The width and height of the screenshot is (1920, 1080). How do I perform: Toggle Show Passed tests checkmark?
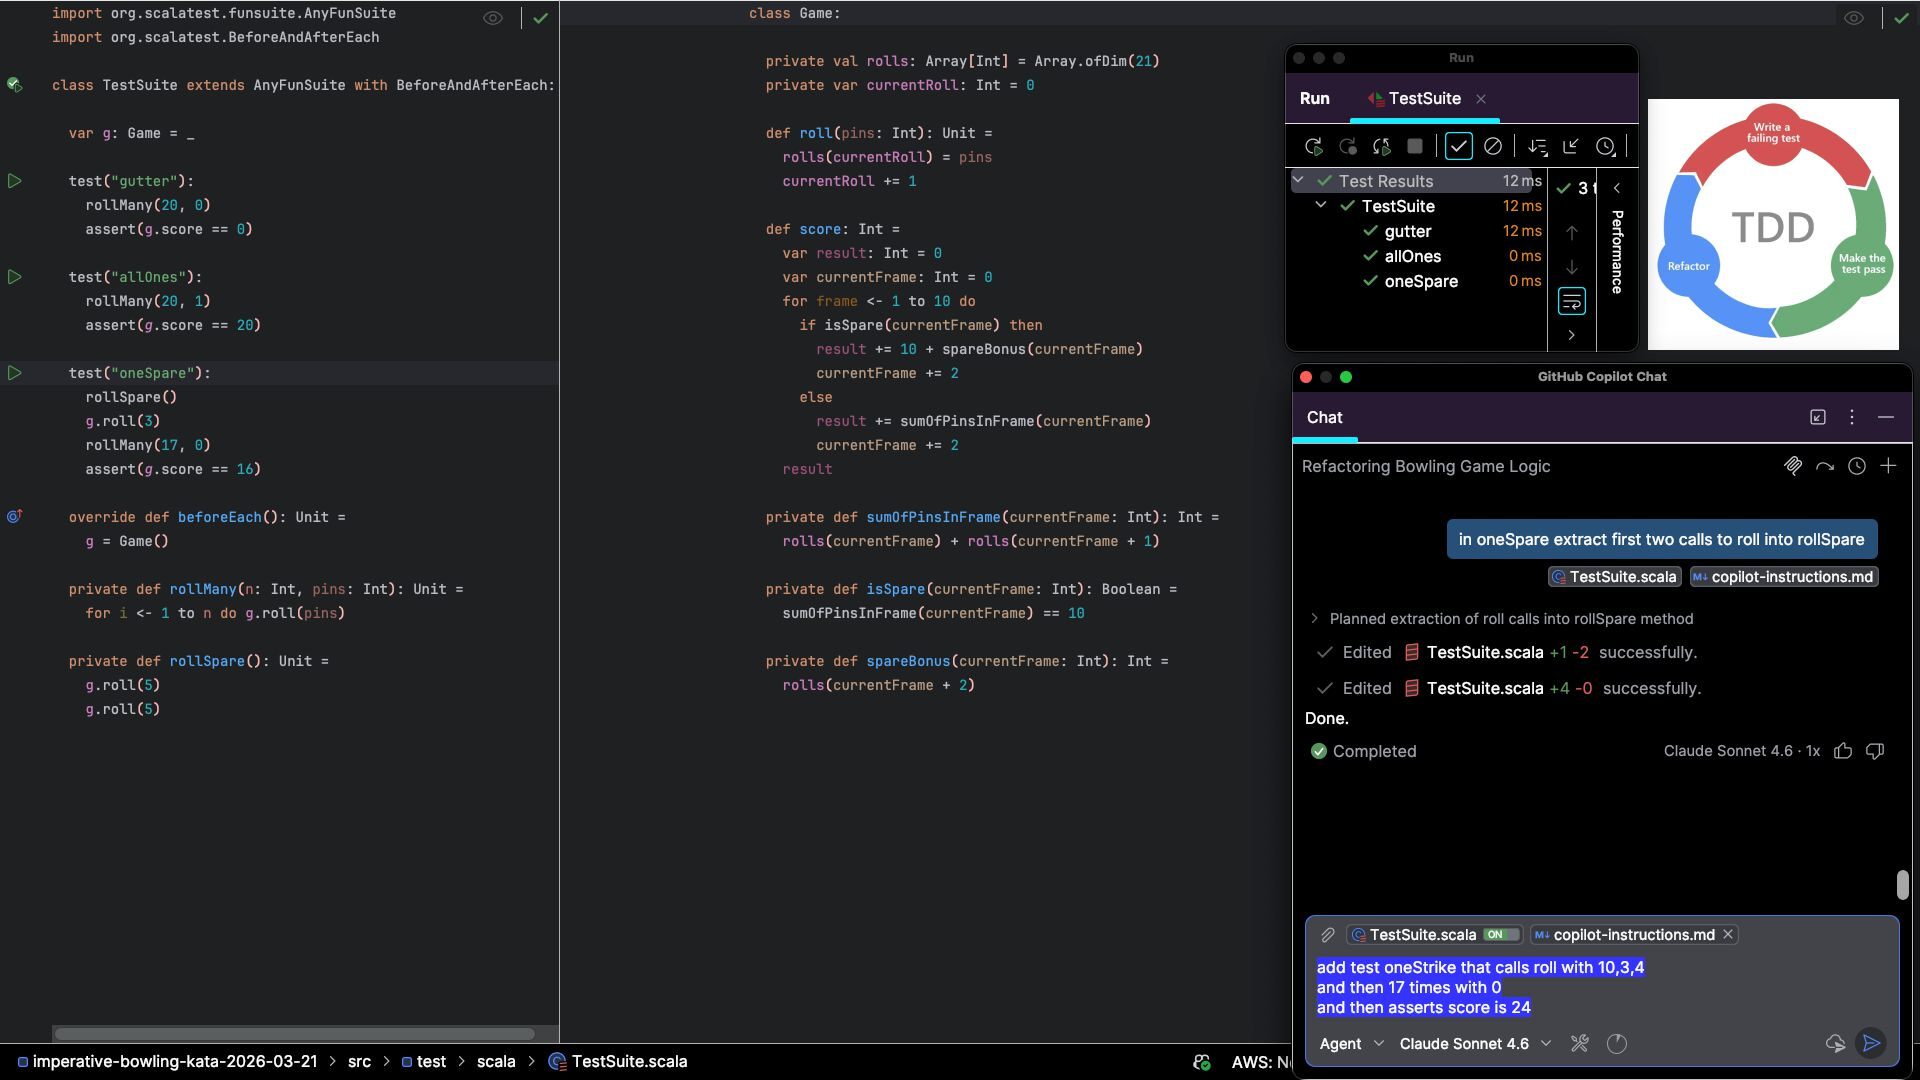(x=1458, y=147)
